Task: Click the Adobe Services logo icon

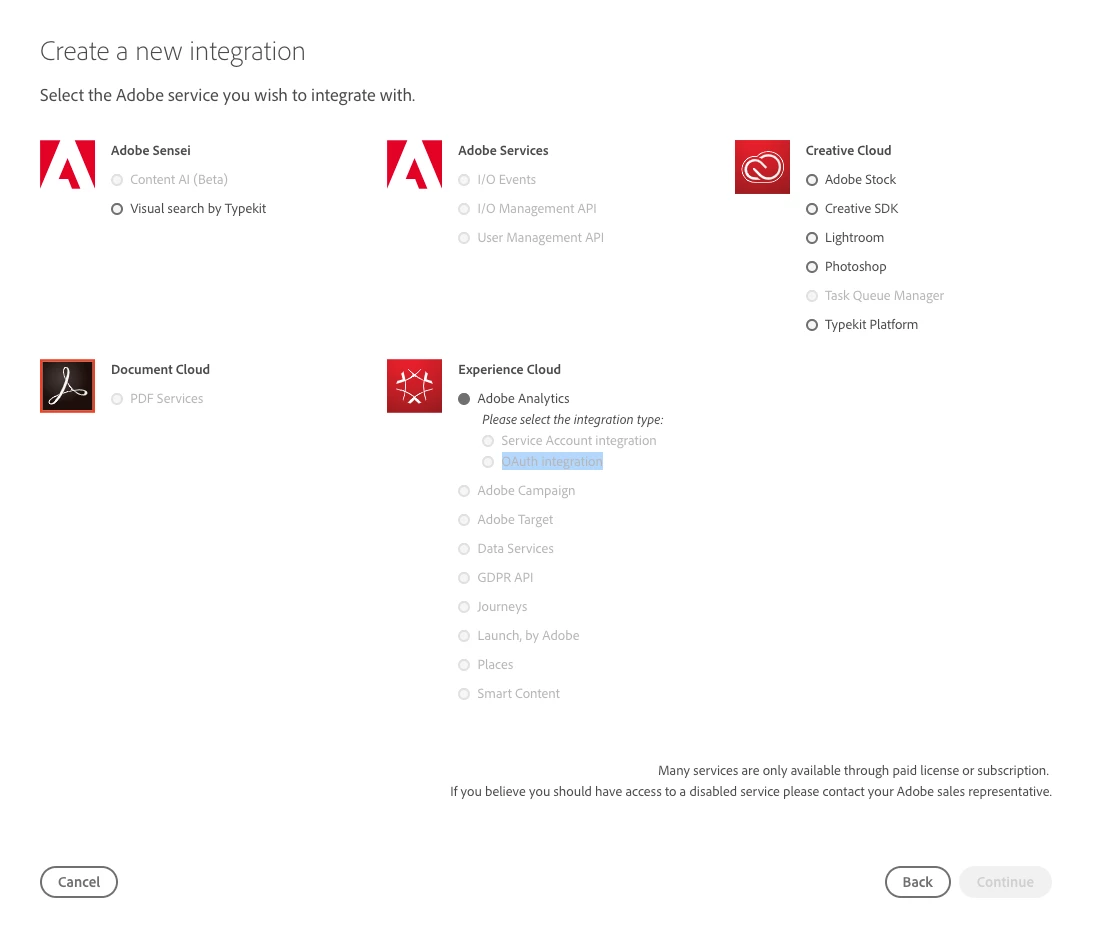Action: tap(414, 165)
